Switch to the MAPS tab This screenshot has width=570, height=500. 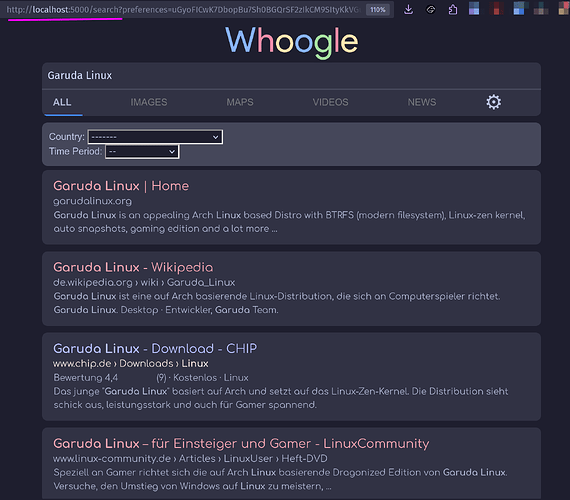click(240, 102)
